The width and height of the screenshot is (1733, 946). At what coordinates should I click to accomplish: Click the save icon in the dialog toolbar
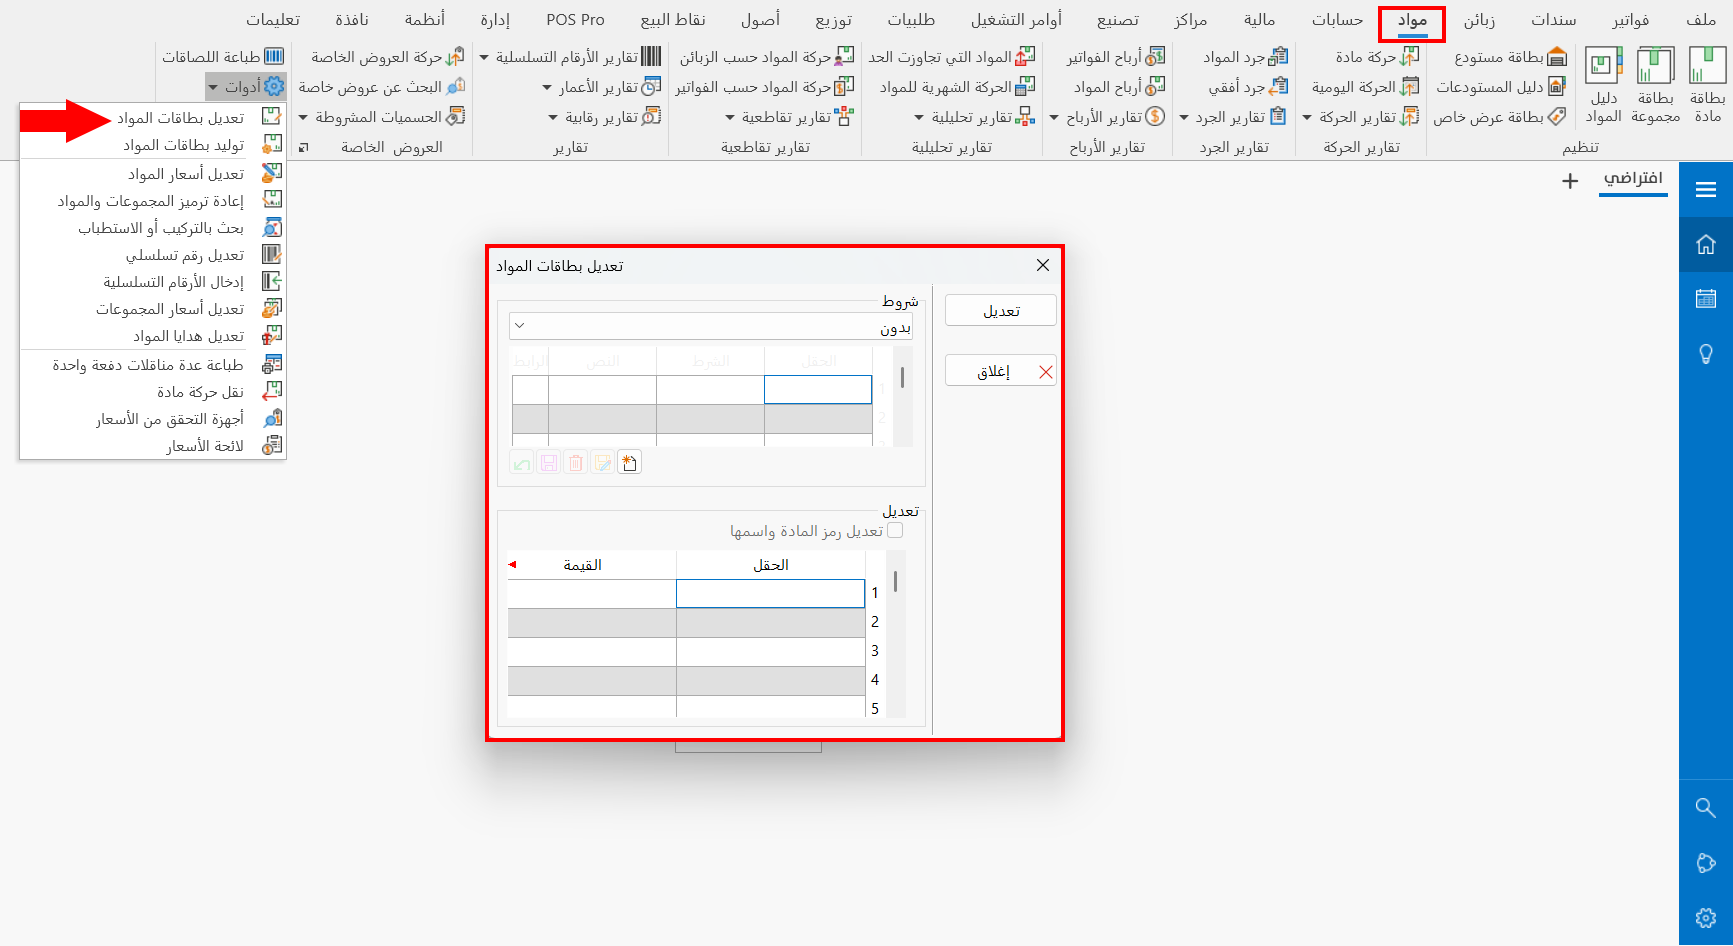click(x=548, y=462)
